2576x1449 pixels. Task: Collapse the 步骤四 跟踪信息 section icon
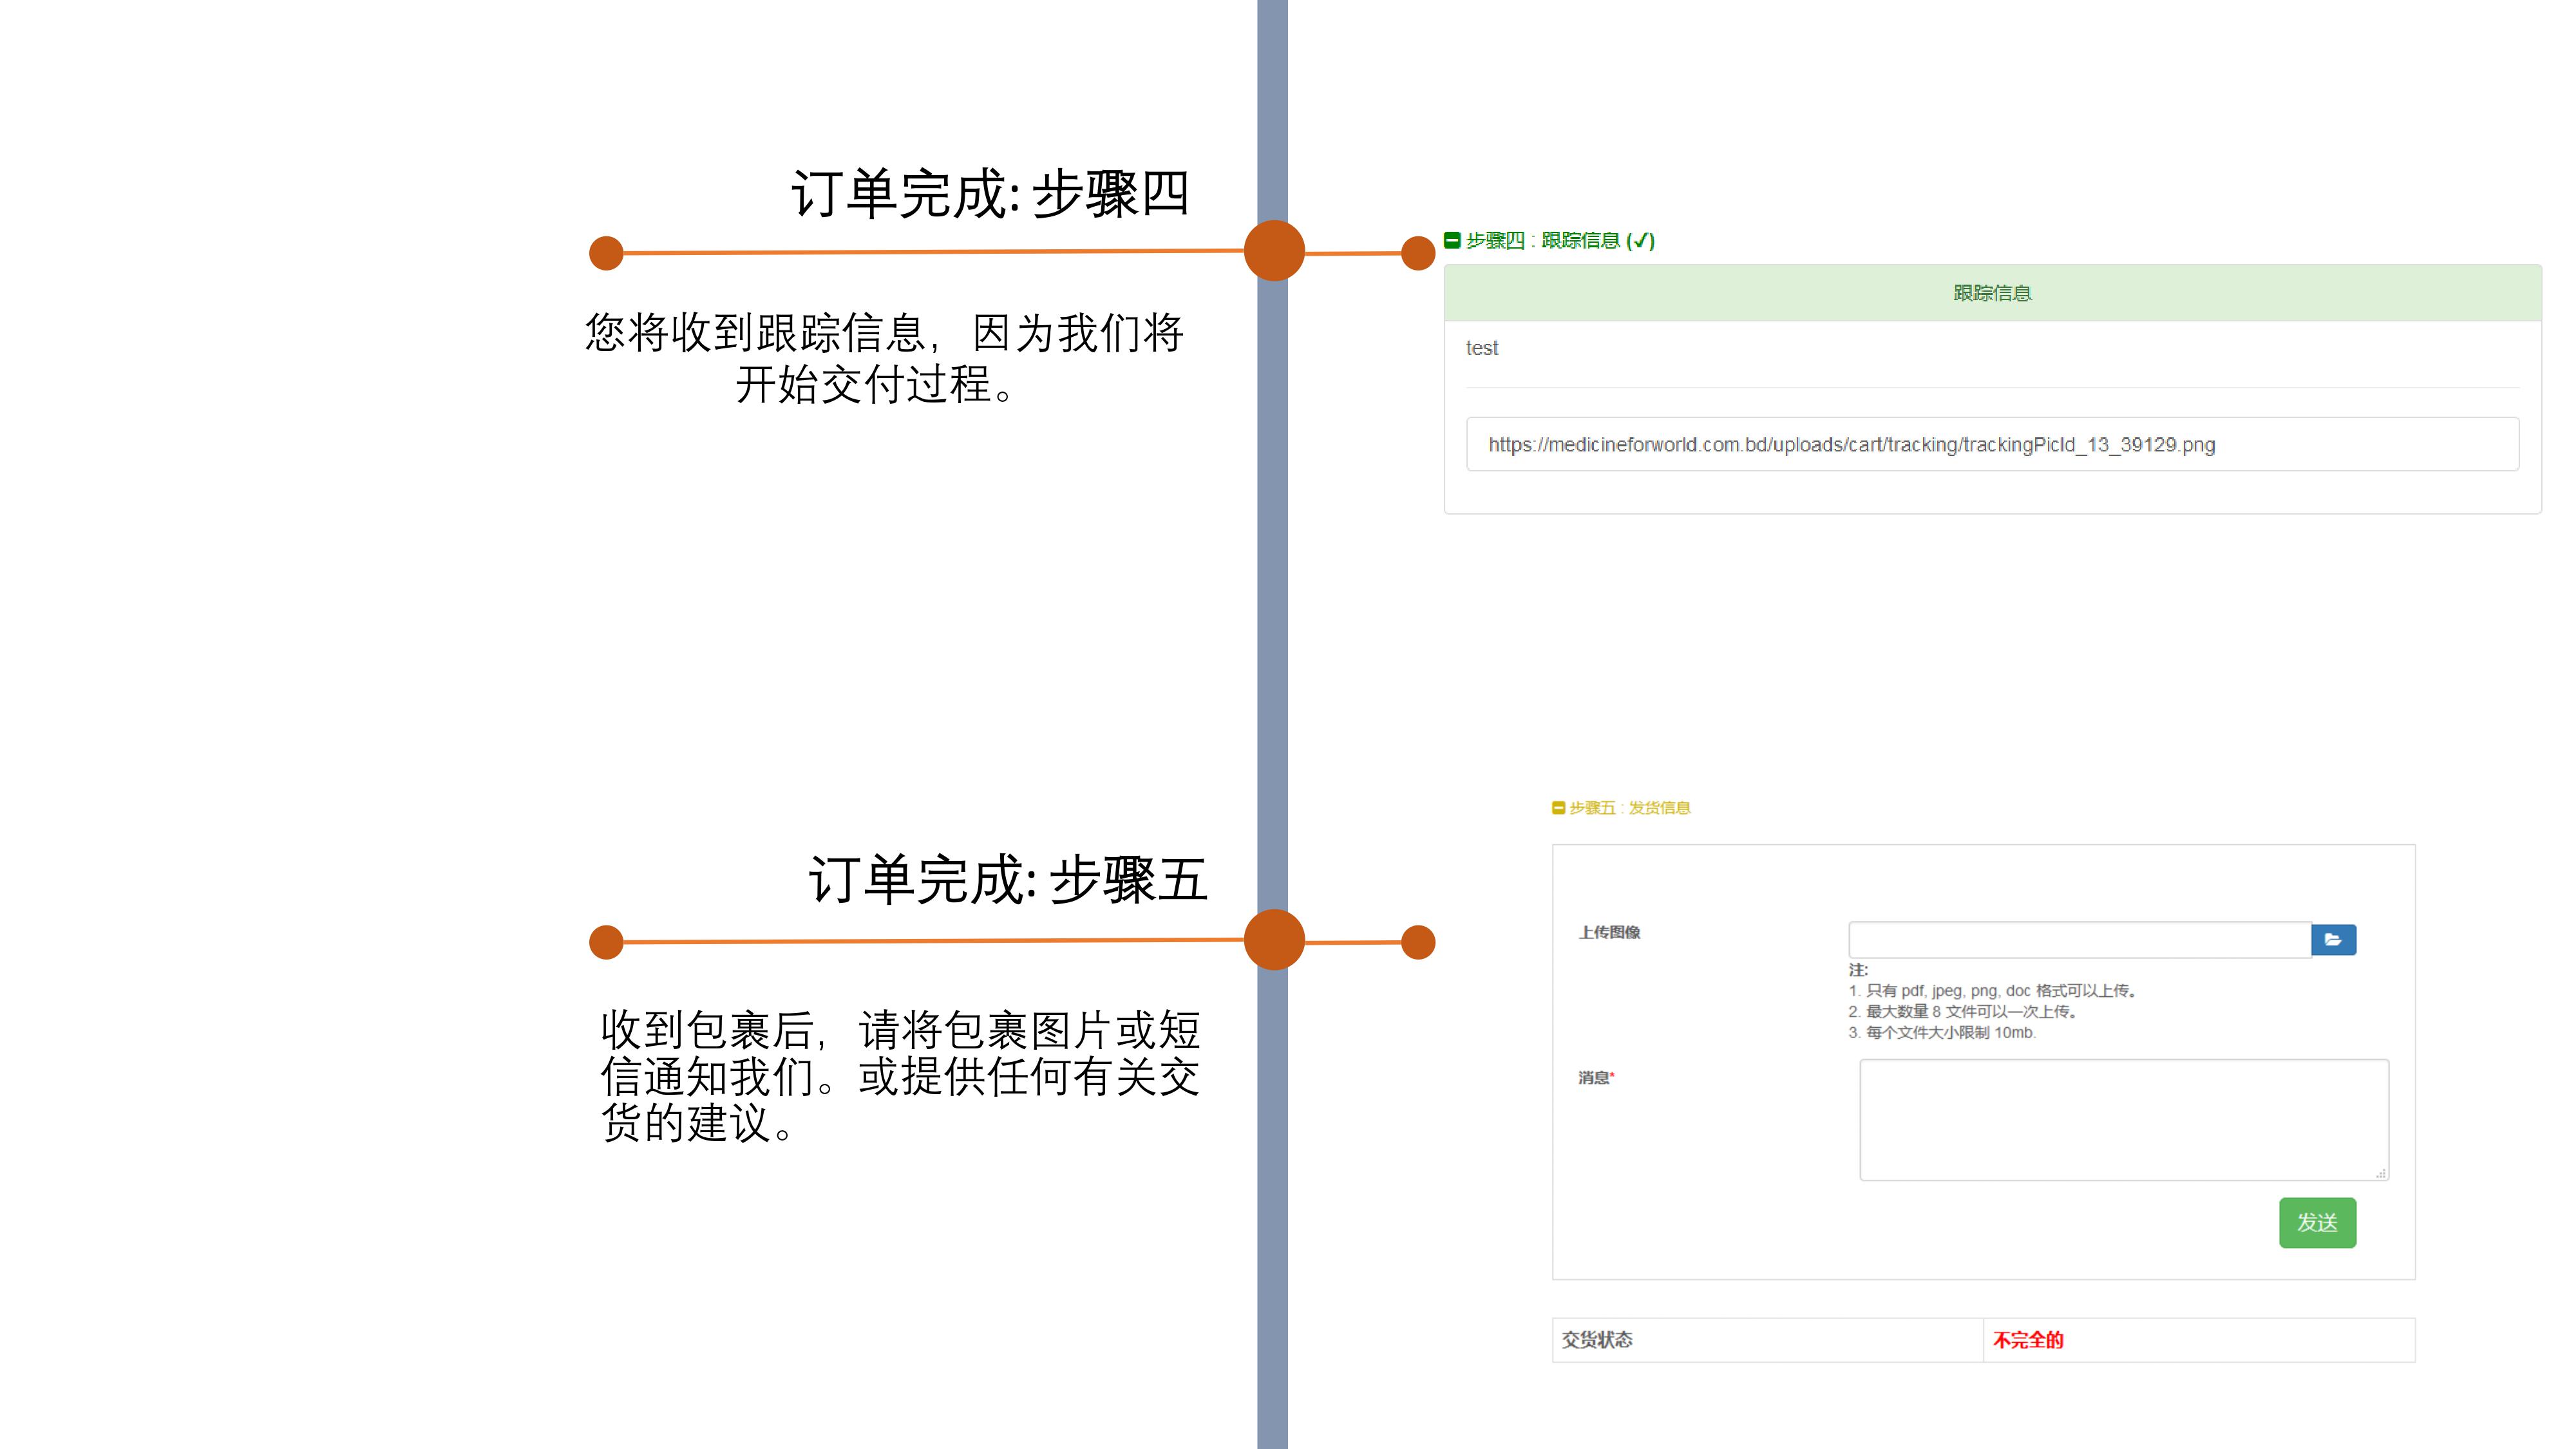coord(1452,240)
